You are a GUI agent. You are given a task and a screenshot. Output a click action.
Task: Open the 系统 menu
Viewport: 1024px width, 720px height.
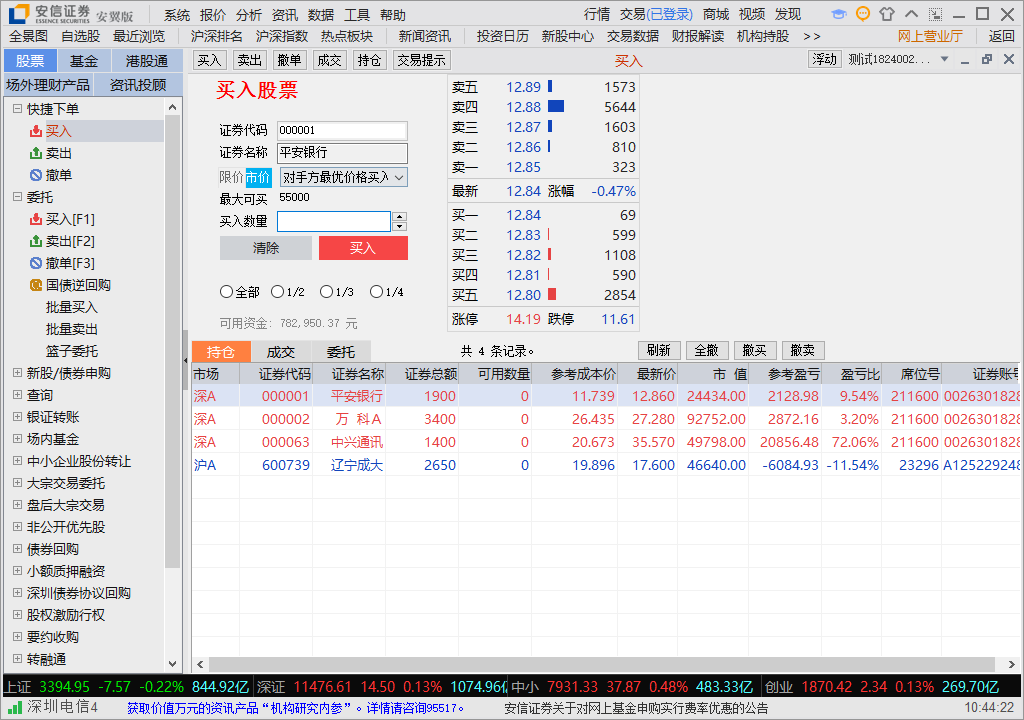tap(176, 15)
